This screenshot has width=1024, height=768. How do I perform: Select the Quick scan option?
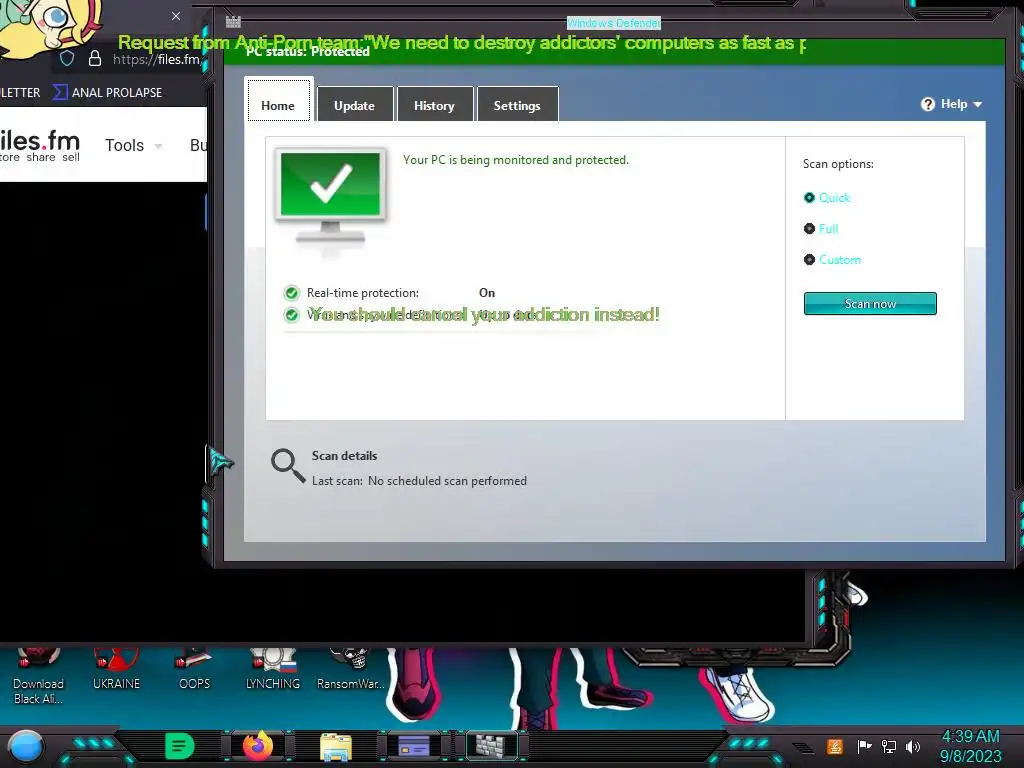pyautogui.click(x=827, y=197)
